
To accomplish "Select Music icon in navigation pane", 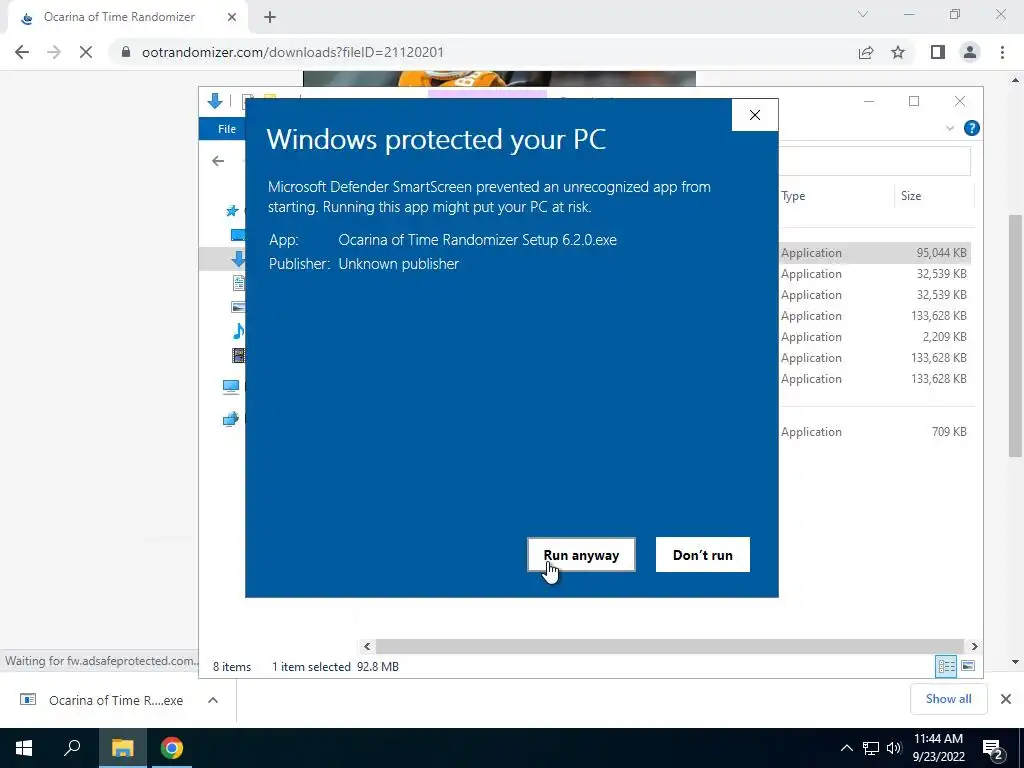I will pos(238,331).
